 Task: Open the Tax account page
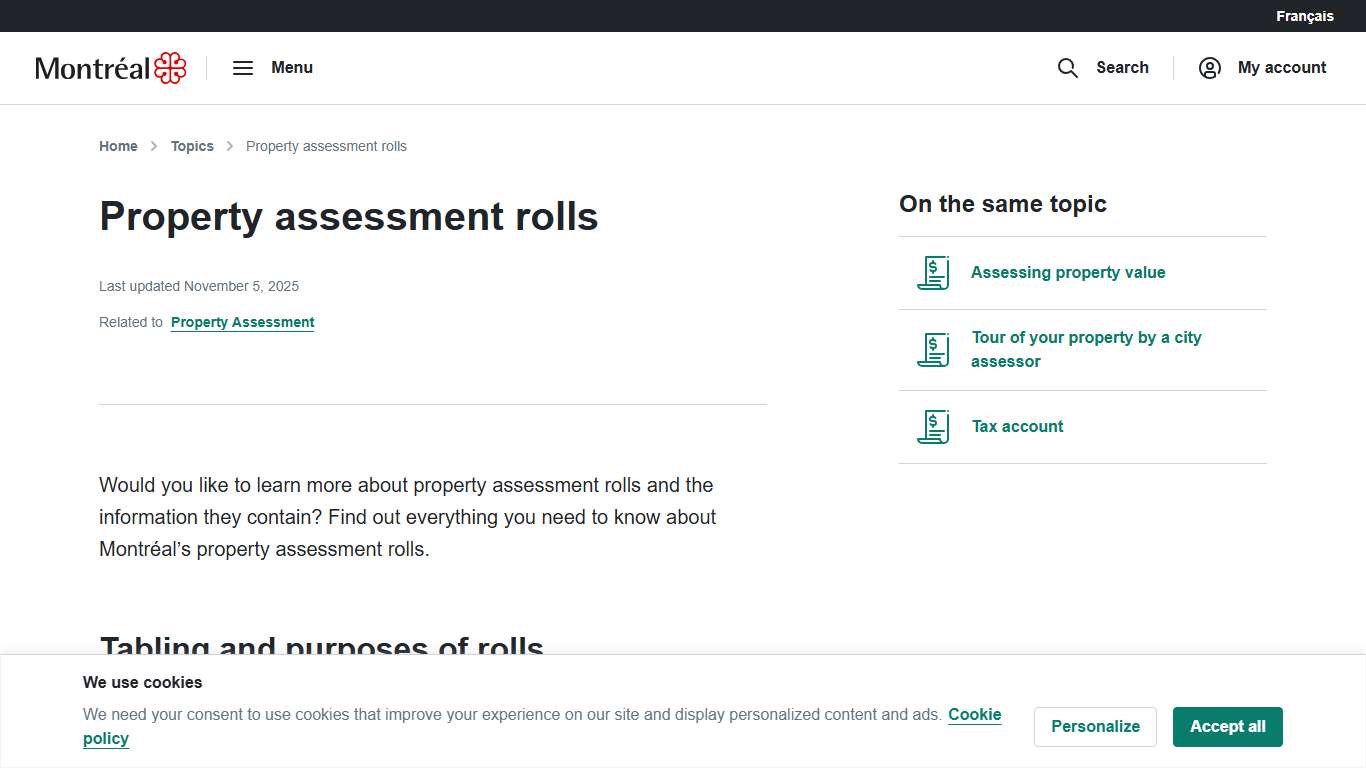click(x=1017, y=426)
